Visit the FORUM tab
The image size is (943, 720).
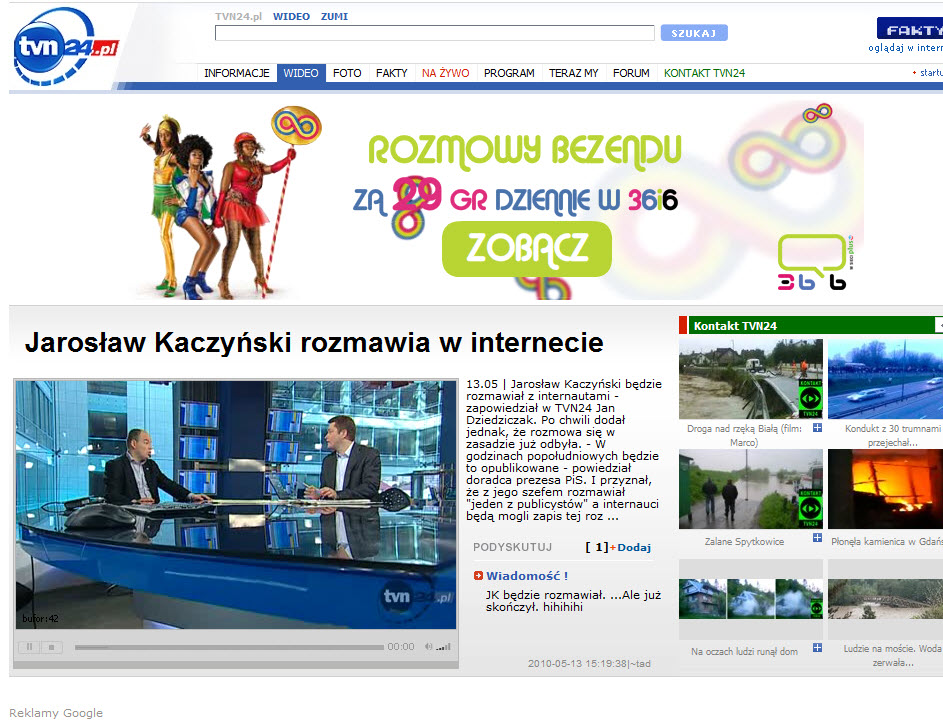pyautogui.click(x=631, y=73)
